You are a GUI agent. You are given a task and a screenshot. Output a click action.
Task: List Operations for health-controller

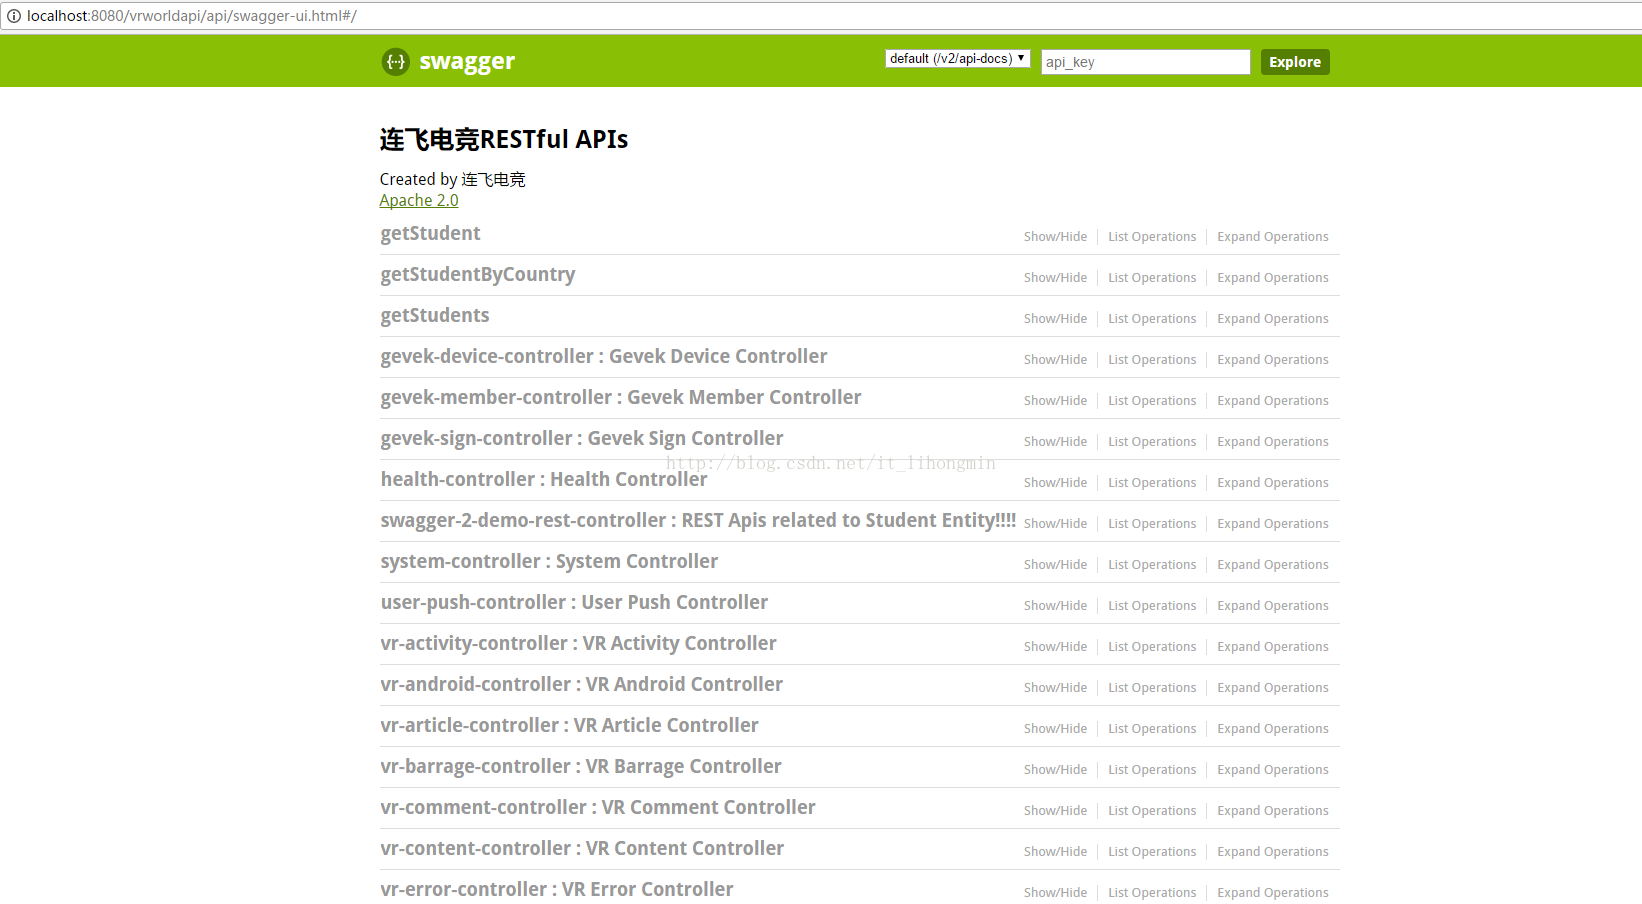tap(1152, 483)
